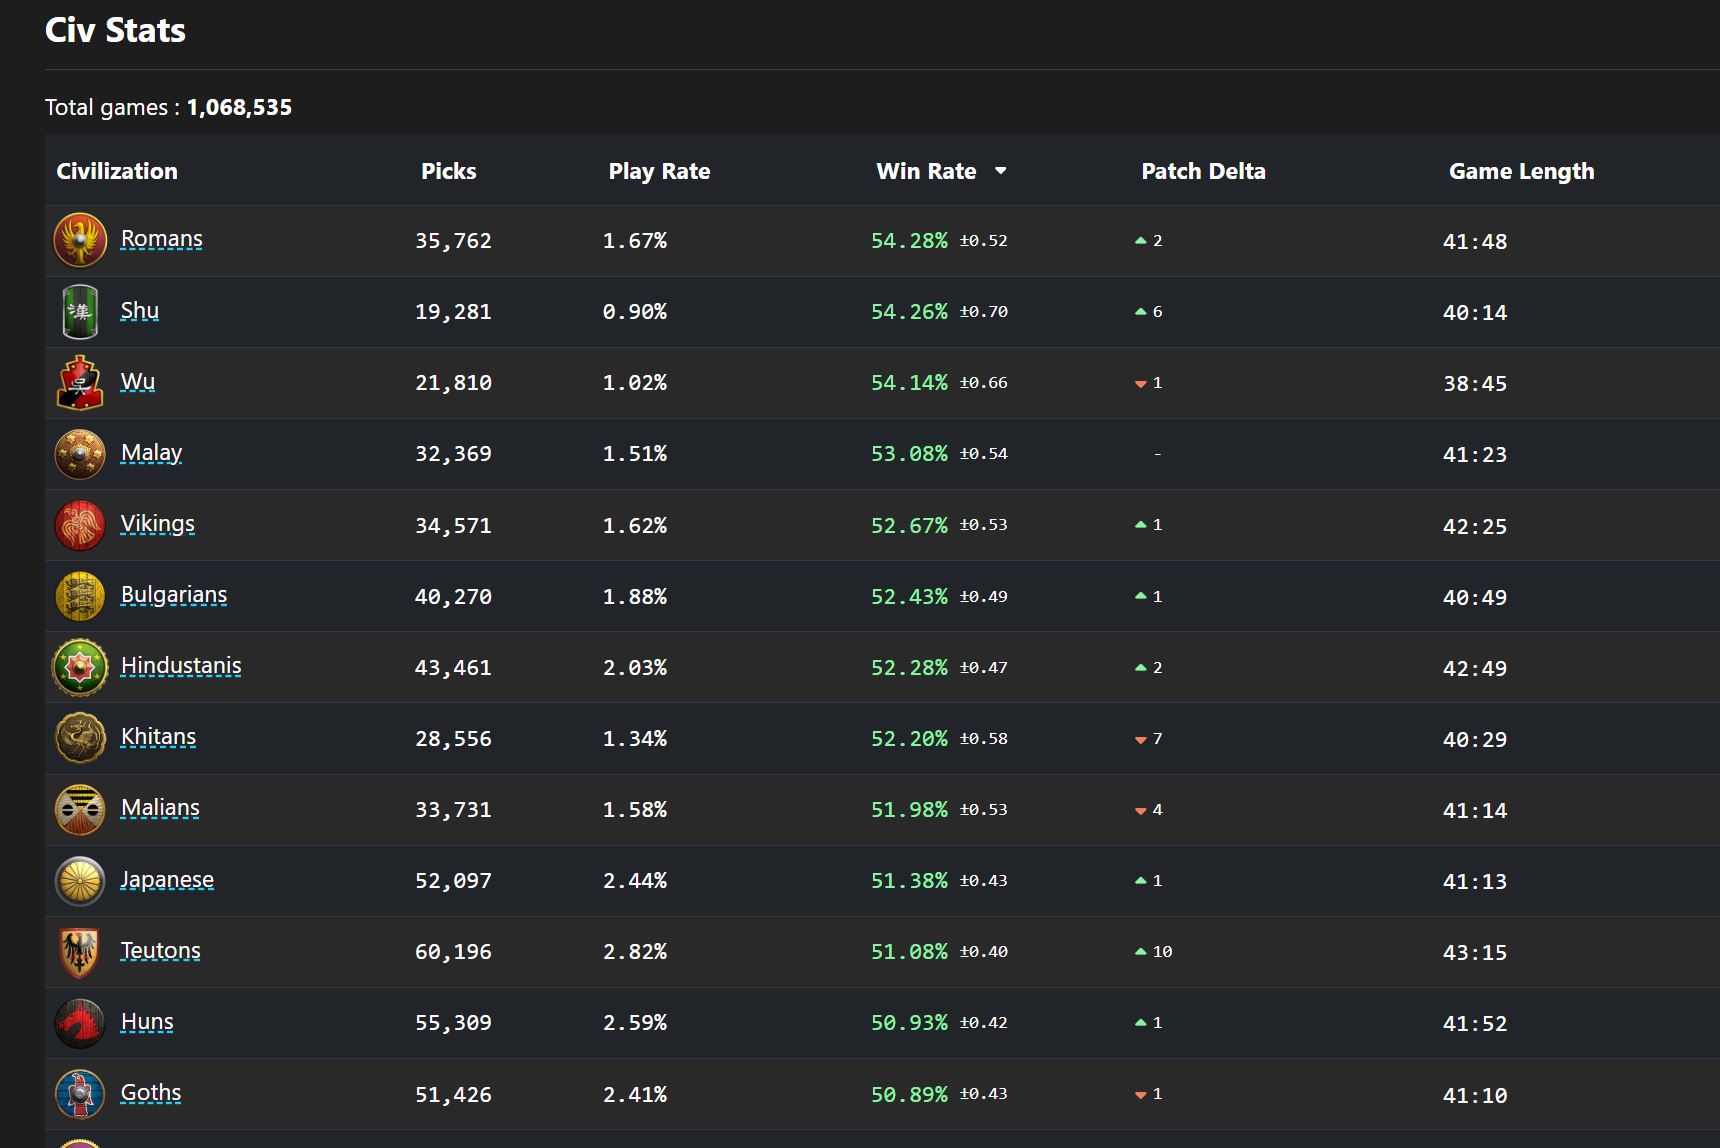Toggle the Win Rate sort arrow
The height and width of the screenshot is (1148, 1720).
coord(1000,171)
